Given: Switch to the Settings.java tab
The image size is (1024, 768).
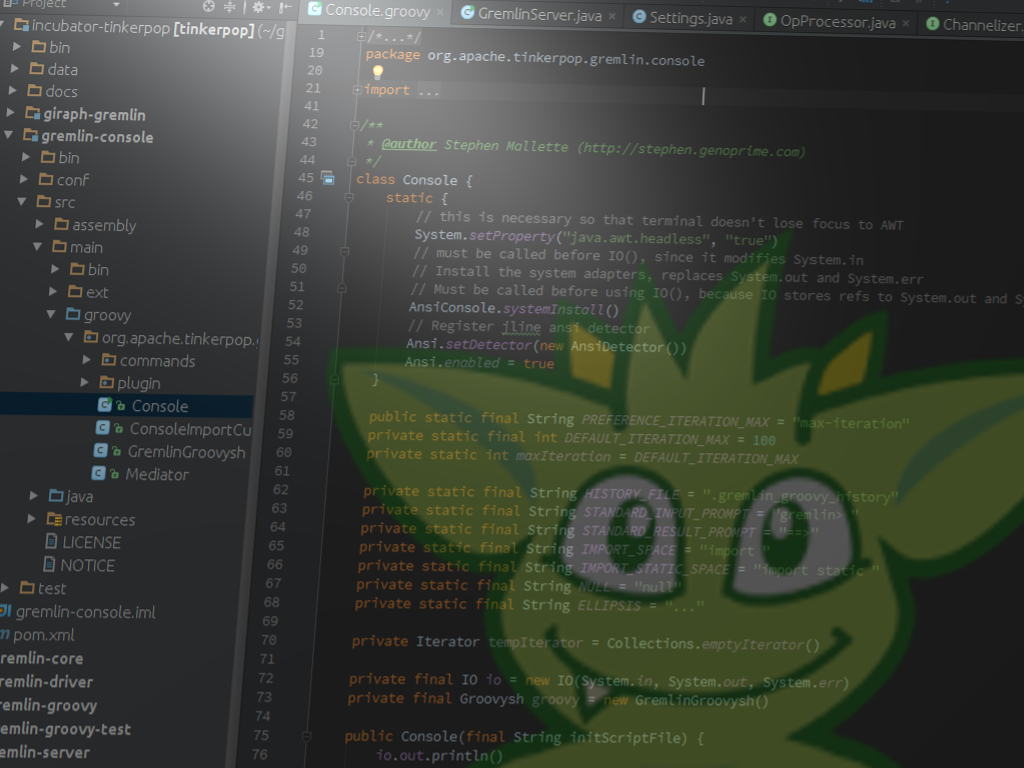Looking at the screenshot, I should click(690, 16).
